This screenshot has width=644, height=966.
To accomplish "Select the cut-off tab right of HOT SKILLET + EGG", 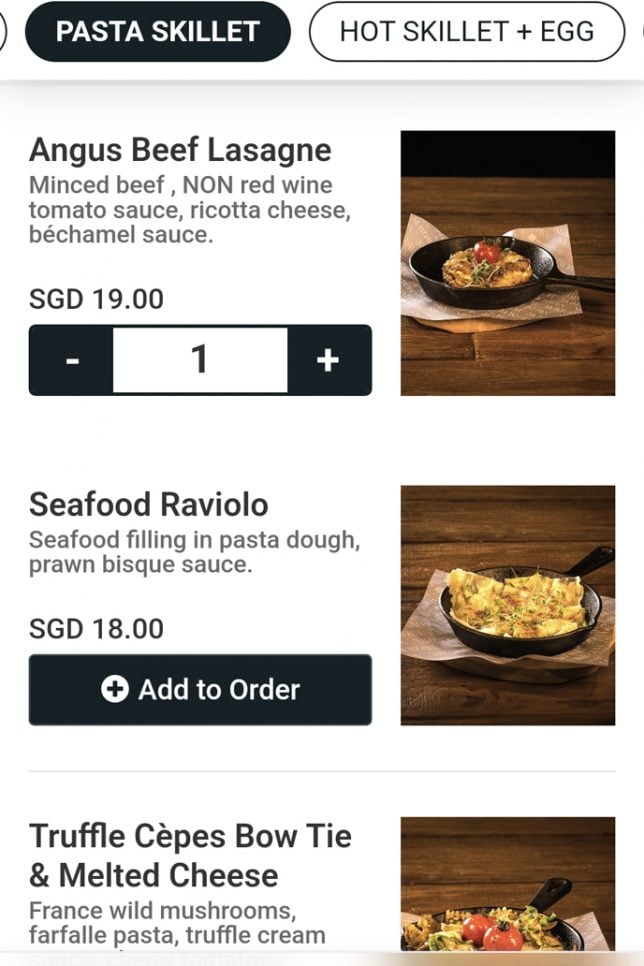I will [639, 32].
